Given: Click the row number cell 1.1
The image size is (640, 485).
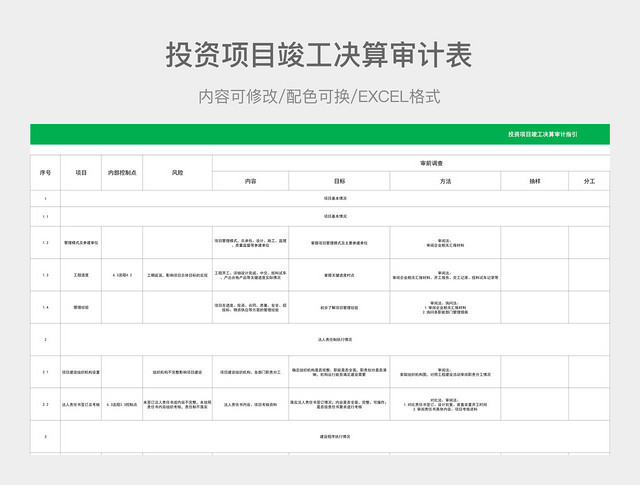Looking at the screenshot, I should [45, 216].
